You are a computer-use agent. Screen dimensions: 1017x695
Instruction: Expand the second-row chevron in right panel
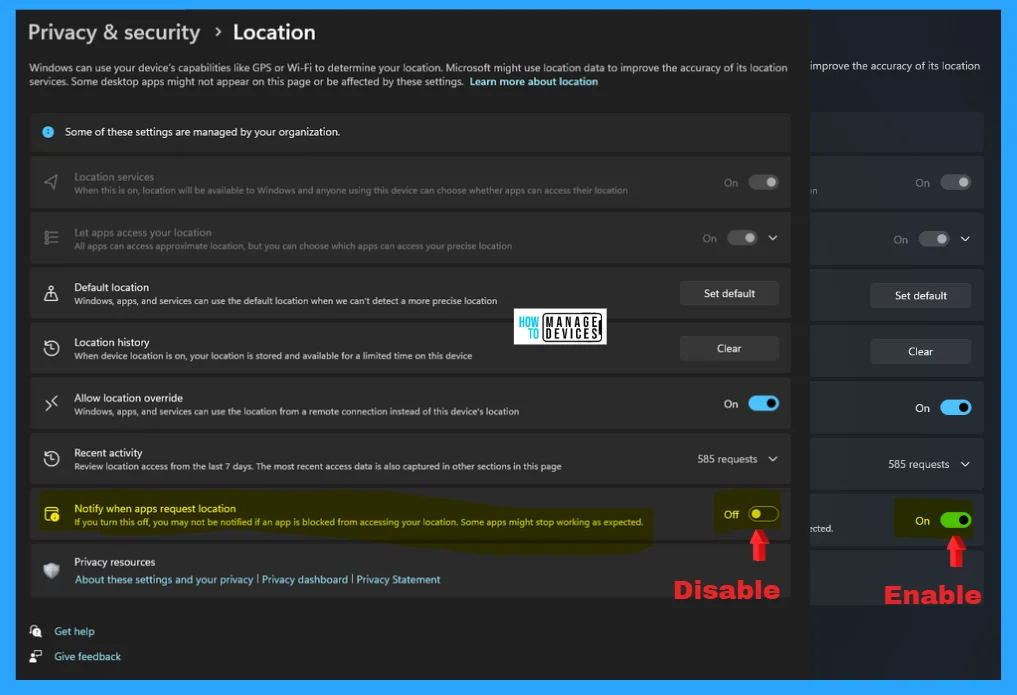click(x=965, y=239)
